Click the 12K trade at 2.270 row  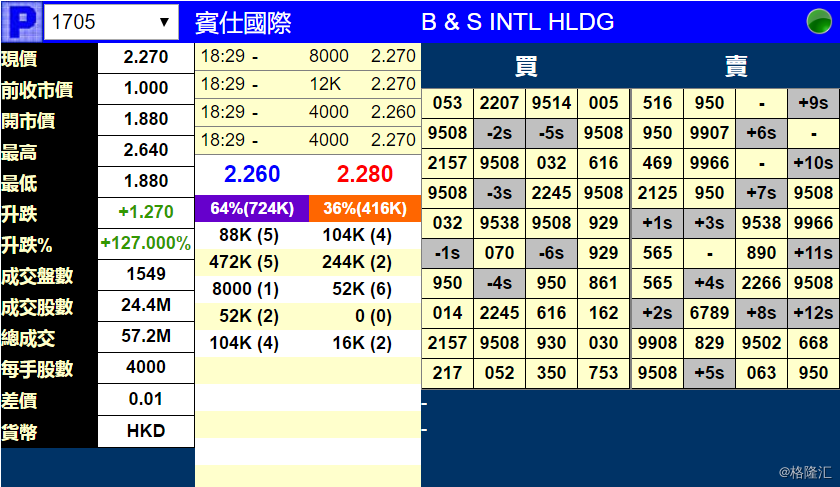(x=308, y=84)
